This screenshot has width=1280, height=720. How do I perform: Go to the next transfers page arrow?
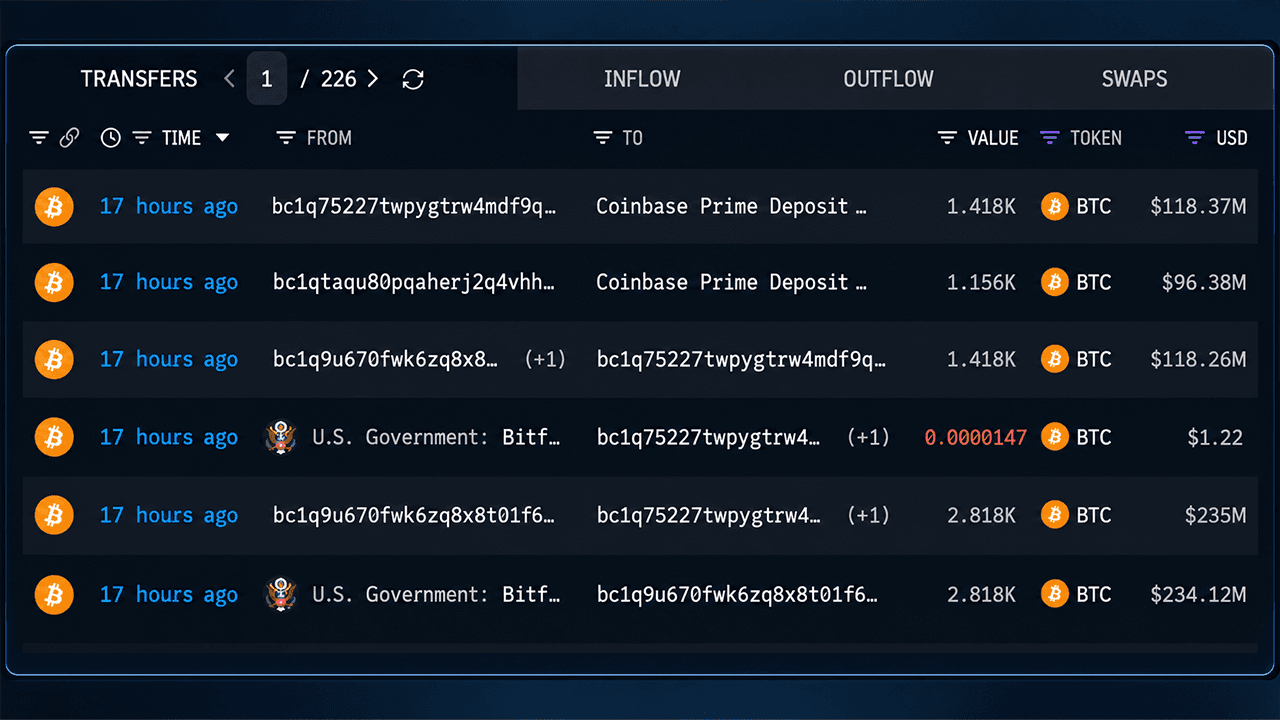[373, 79]
